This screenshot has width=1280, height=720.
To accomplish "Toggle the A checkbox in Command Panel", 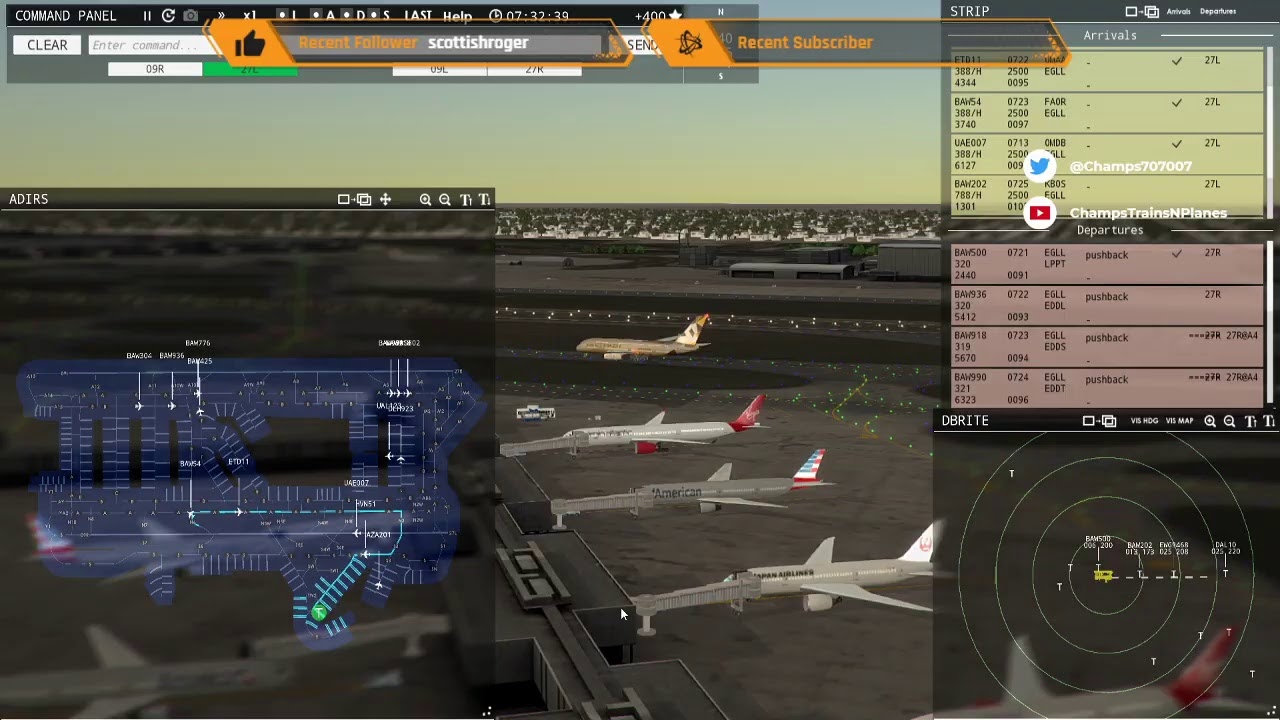I will coord(316,16).
